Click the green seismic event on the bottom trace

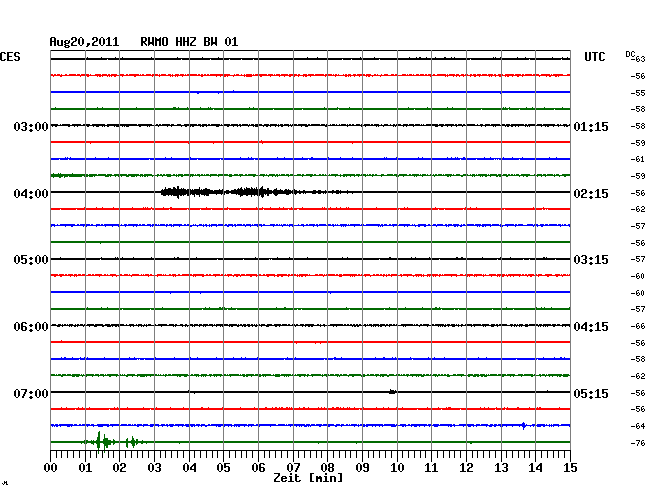pos(114,442)
